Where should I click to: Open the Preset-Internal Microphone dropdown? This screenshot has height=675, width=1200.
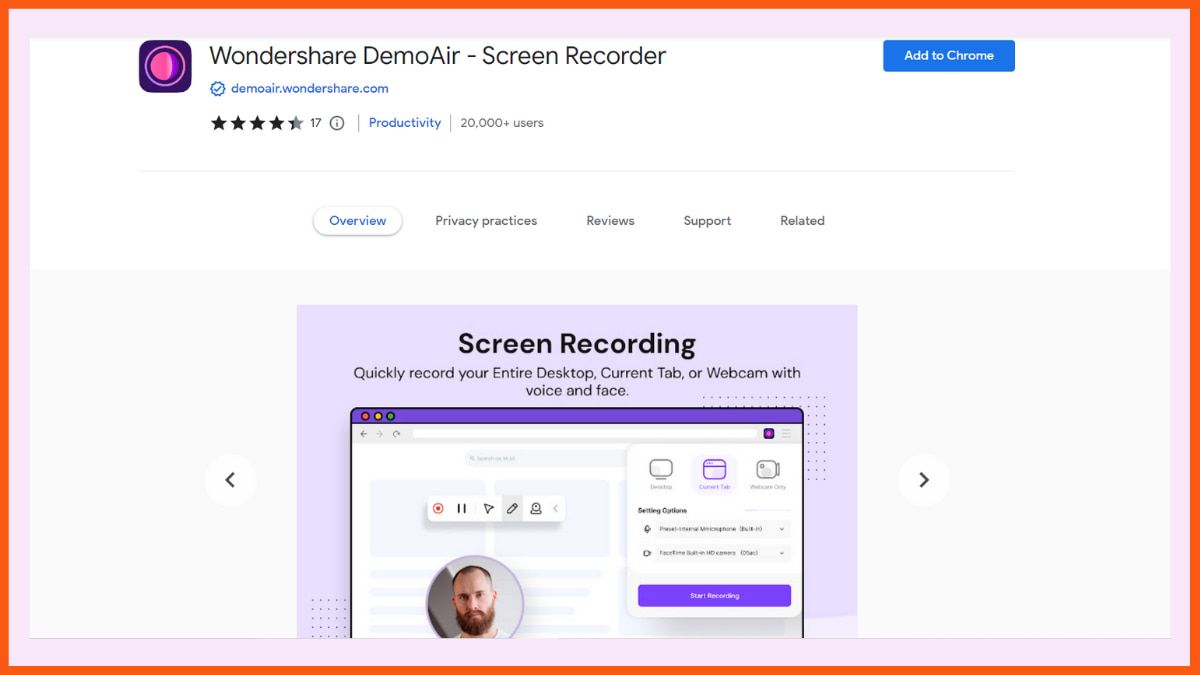tap(782, 528)
